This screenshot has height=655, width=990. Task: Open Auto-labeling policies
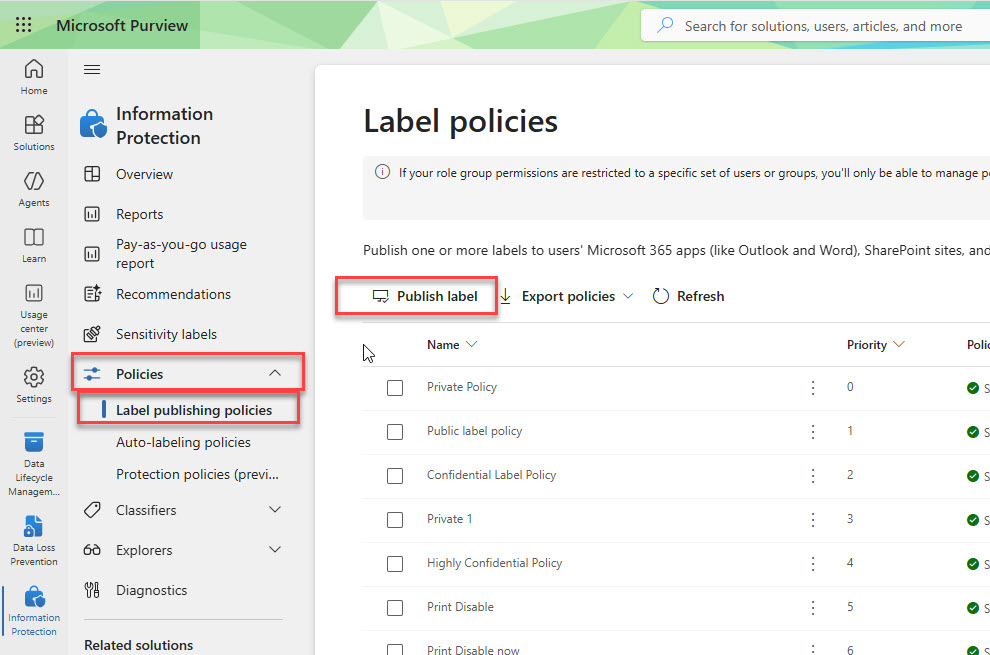pyautogui.click(x=183, y=442)
